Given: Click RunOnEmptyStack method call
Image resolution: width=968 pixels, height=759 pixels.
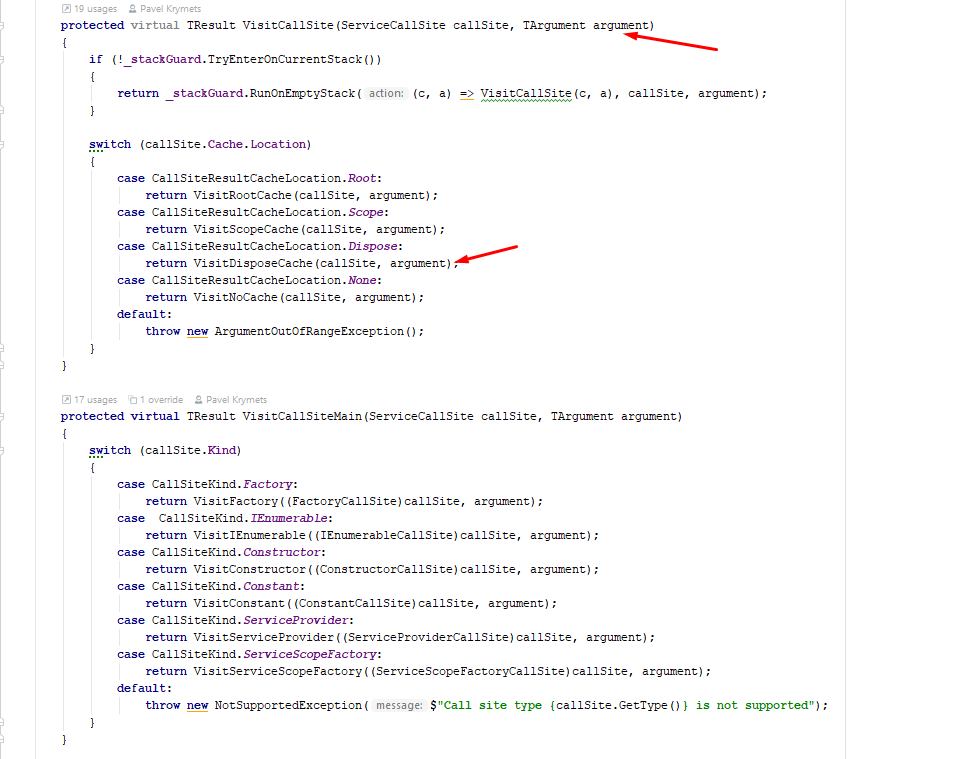Looking at the screenshot, I should click(x=302, y=93).
